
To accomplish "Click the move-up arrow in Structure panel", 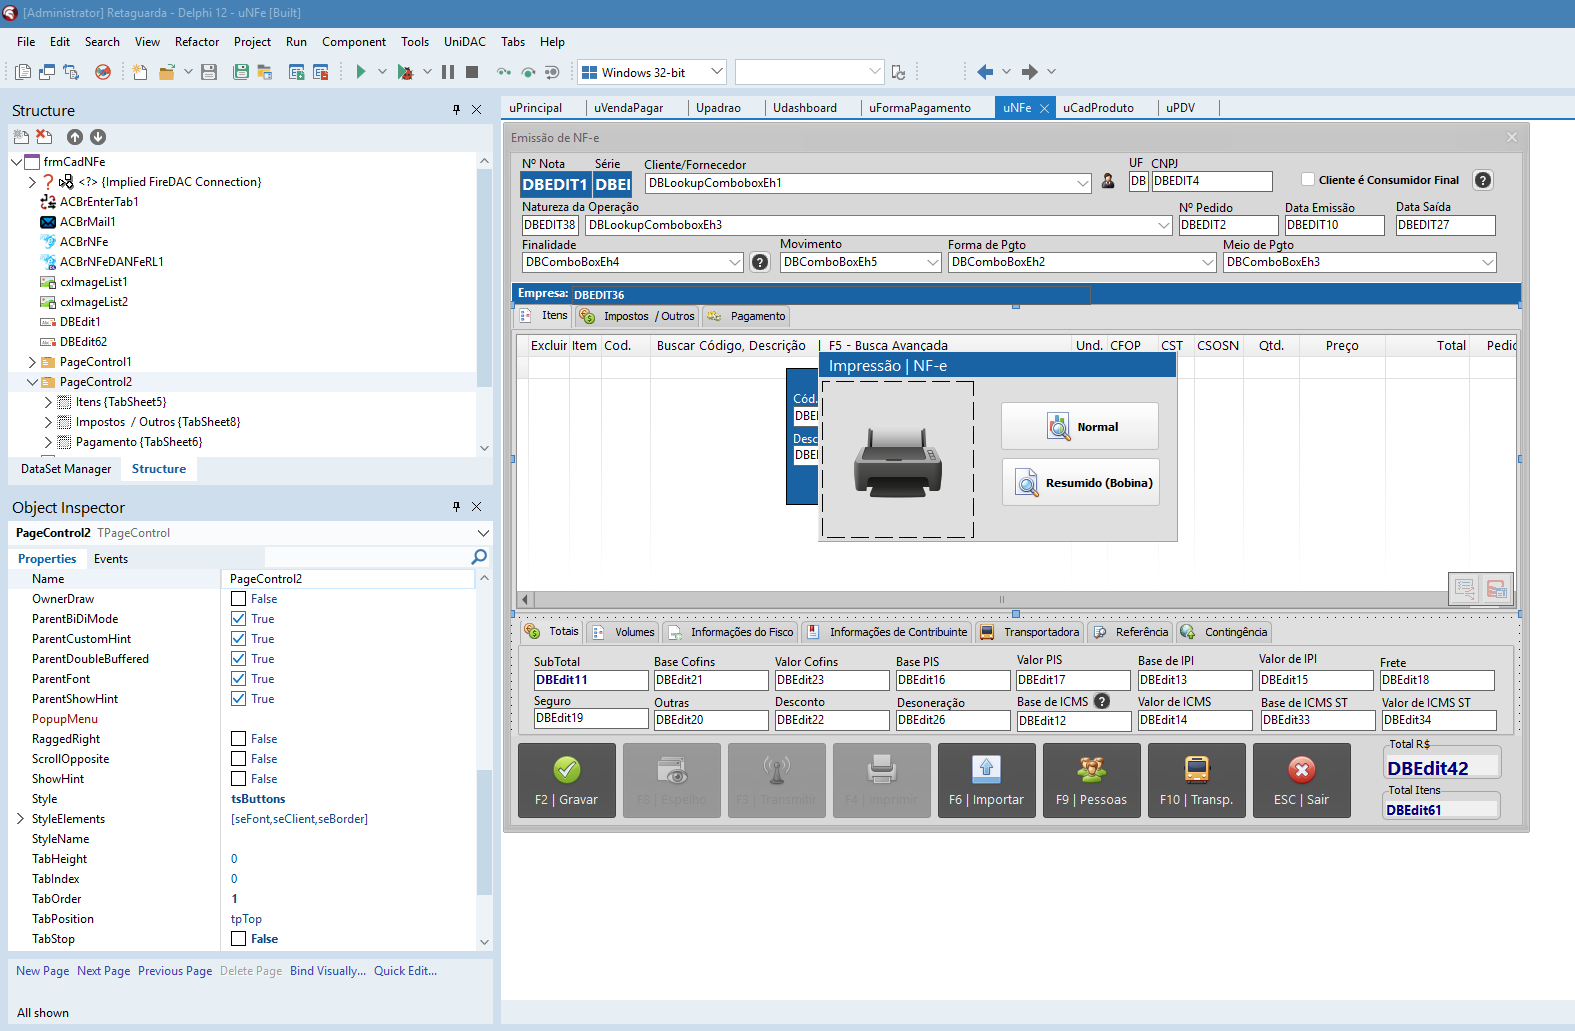I will pos(75,137).
